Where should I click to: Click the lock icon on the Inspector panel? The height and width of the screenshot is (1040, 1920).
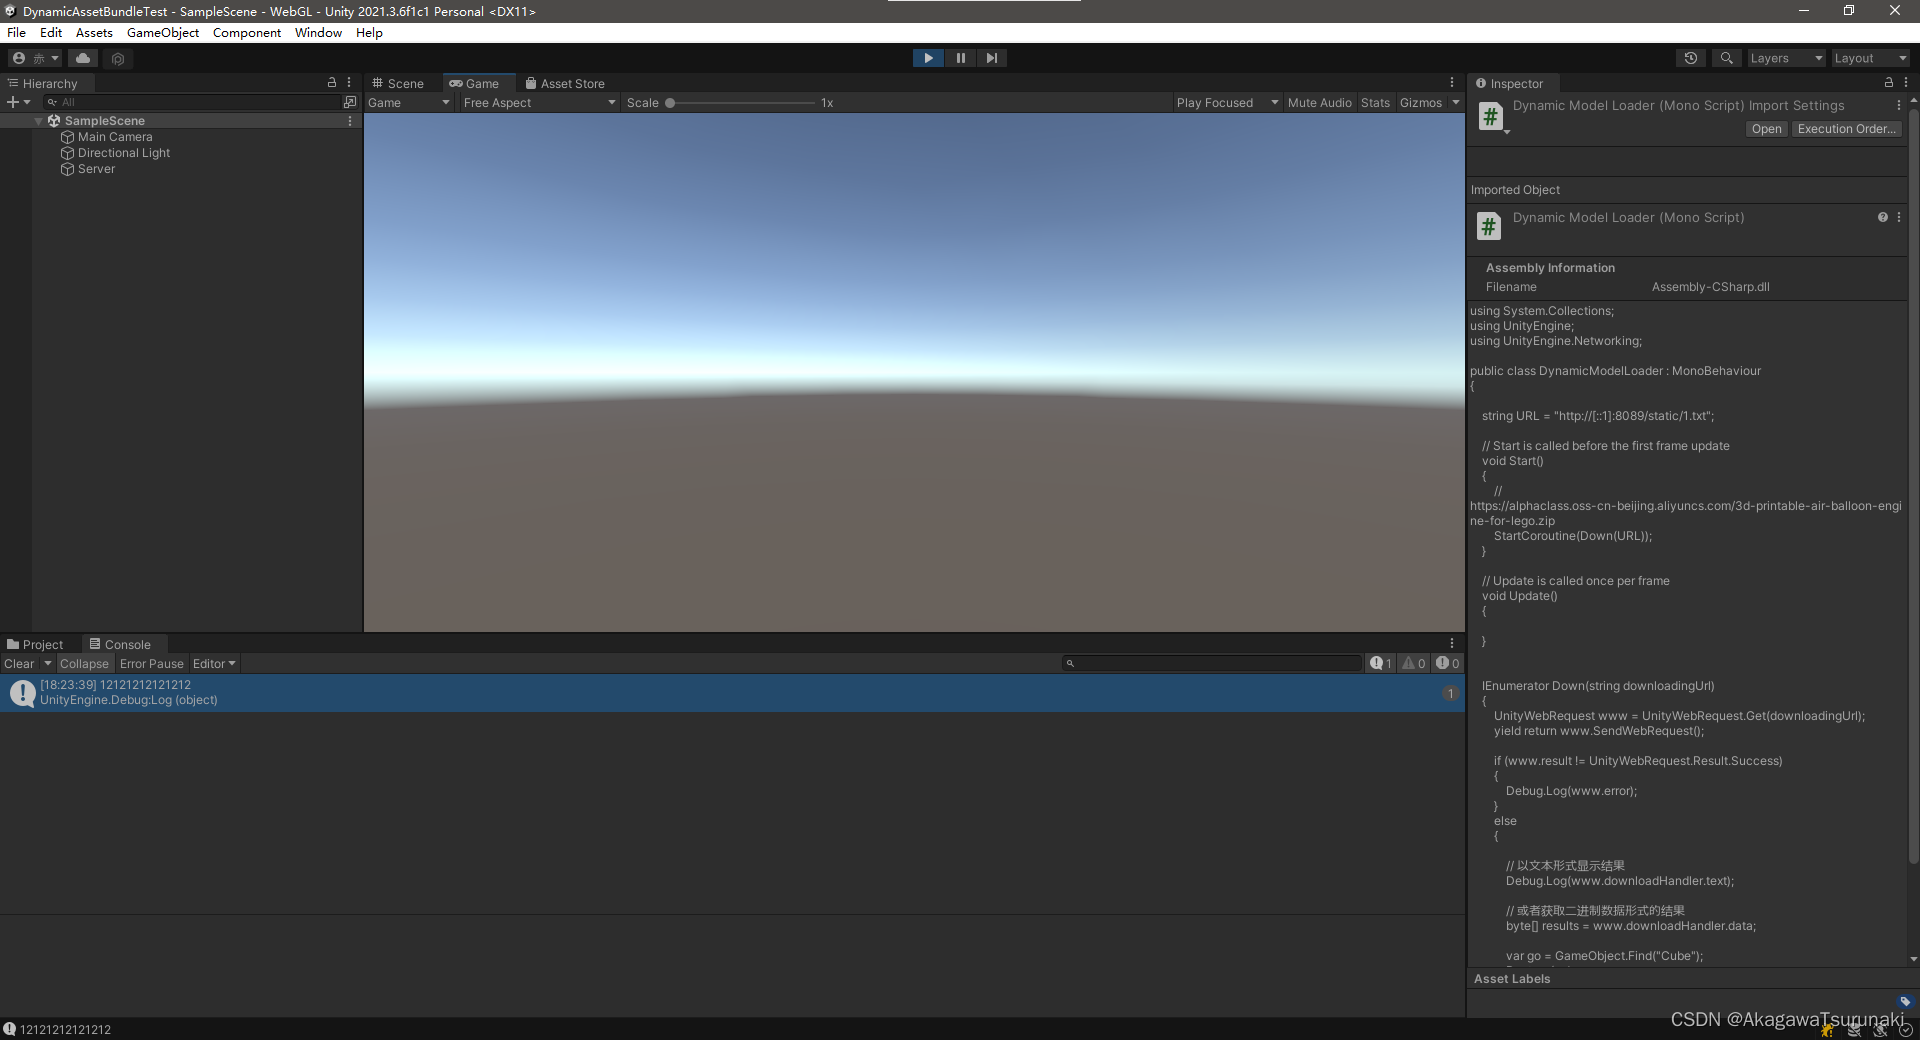(1891, 83)
